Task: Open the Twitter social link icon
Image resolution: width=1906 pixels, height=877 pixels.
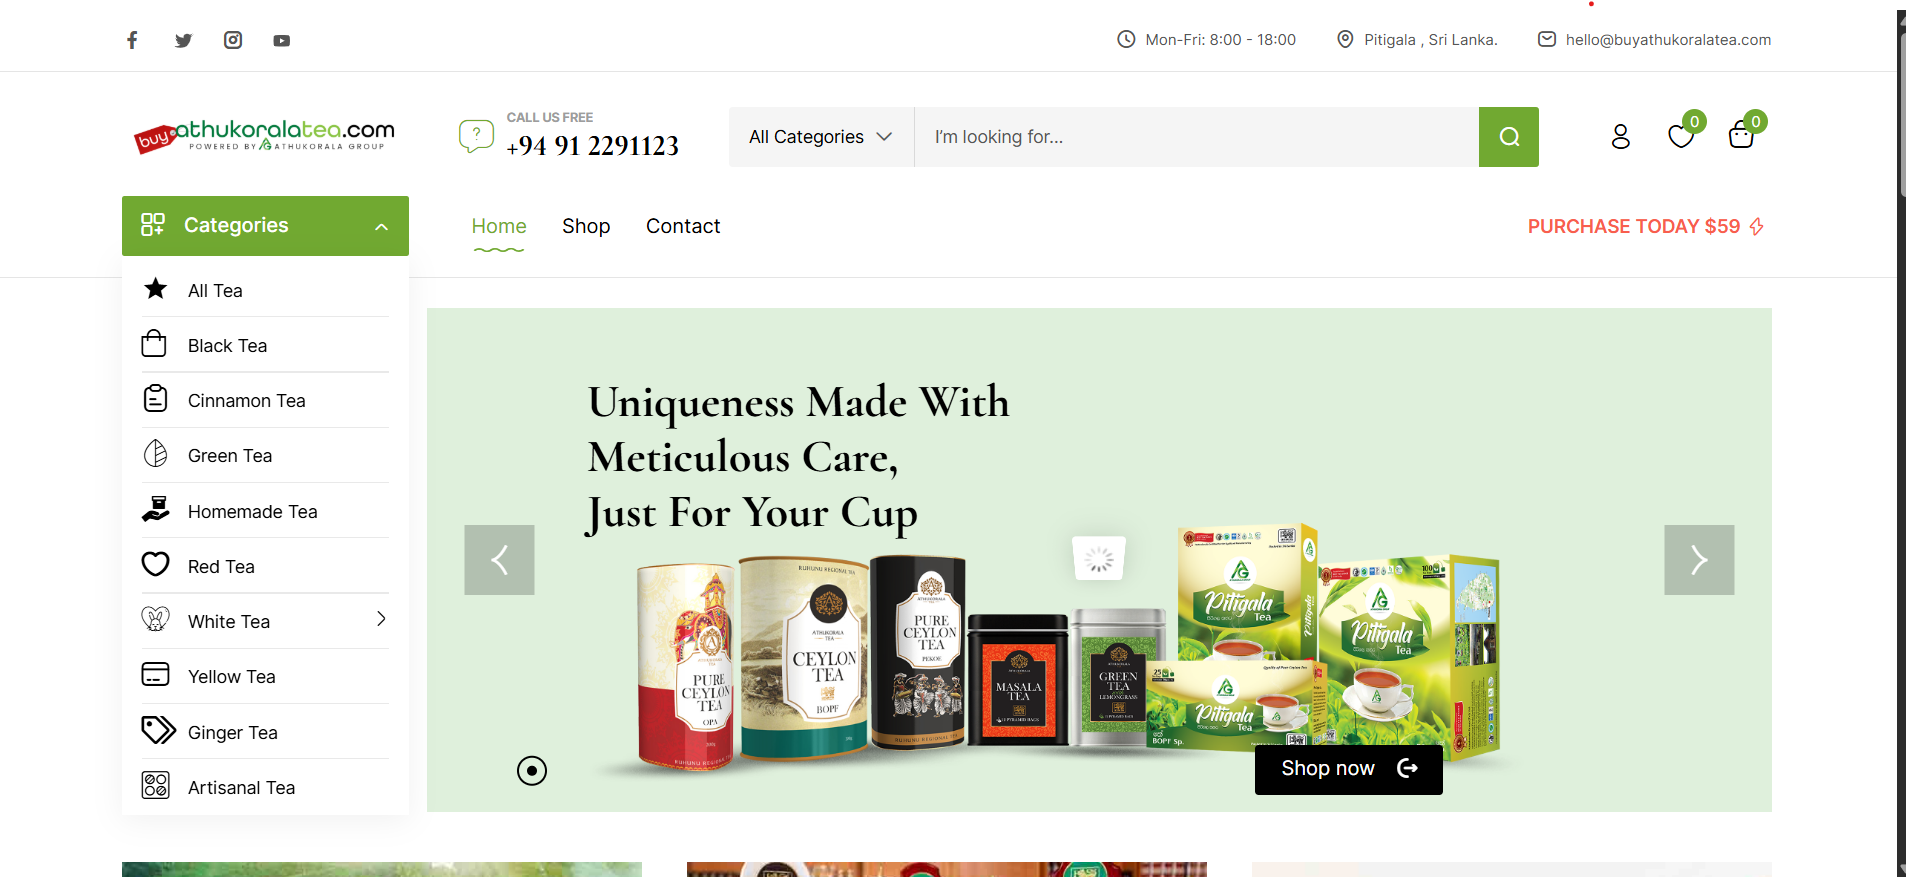Action: point(183,40)
